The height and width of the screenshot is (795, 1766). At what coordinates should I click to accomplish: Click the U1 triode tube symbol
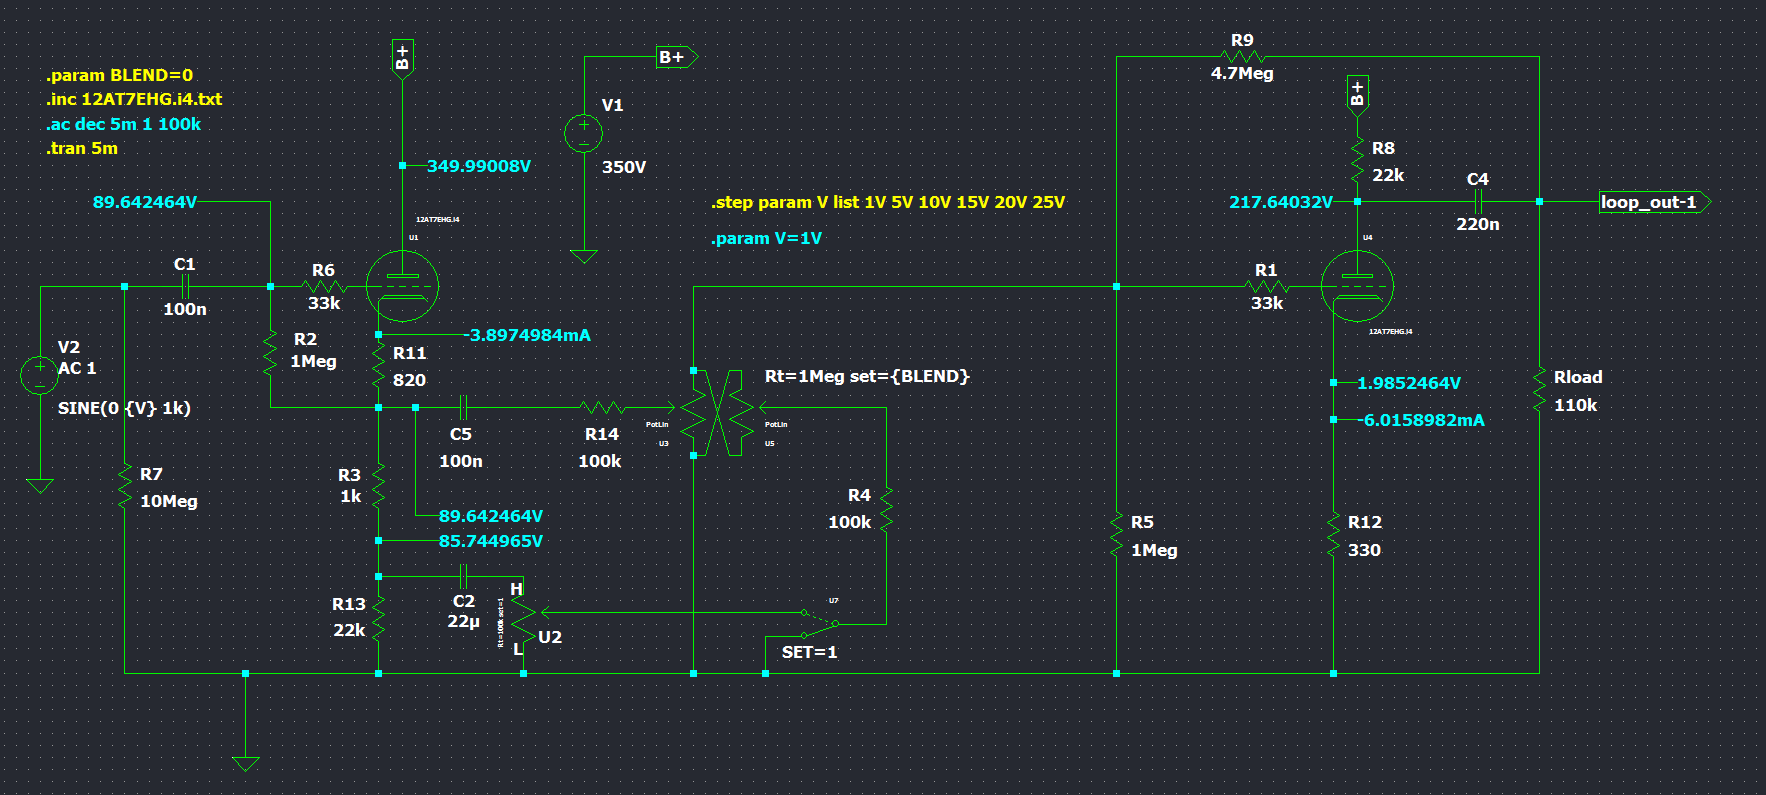click(x=402, y=286)
